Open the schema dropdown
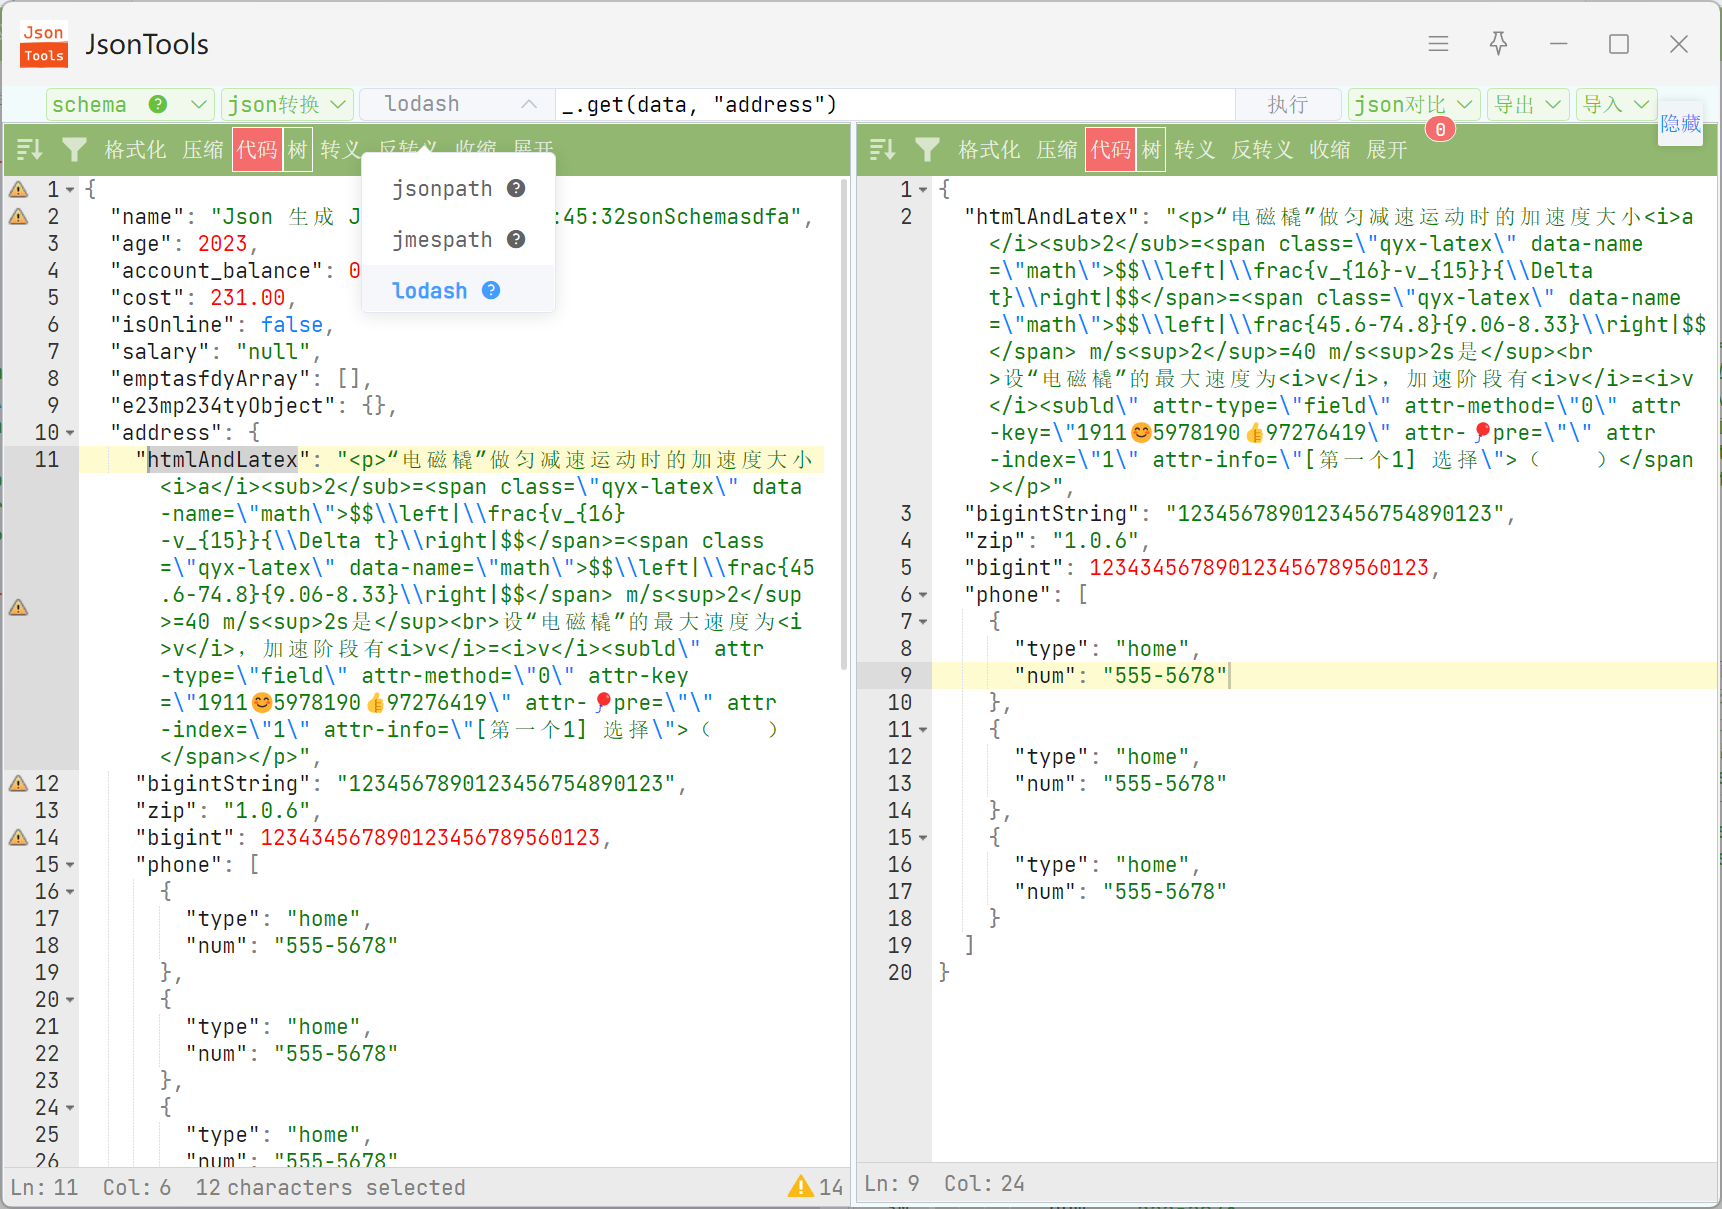 130,104
